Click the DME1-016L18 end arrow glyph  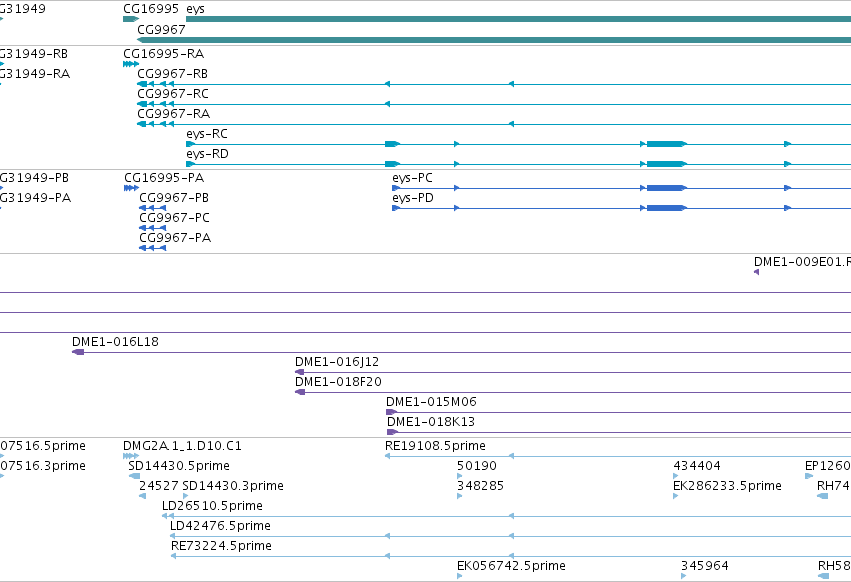pos(78,352)
